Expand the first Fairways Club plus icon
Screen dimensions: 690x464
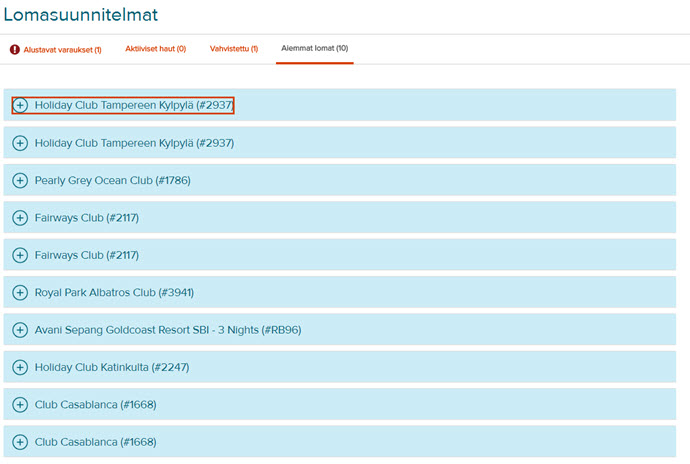pyautogui.click(x=20, y=218)
